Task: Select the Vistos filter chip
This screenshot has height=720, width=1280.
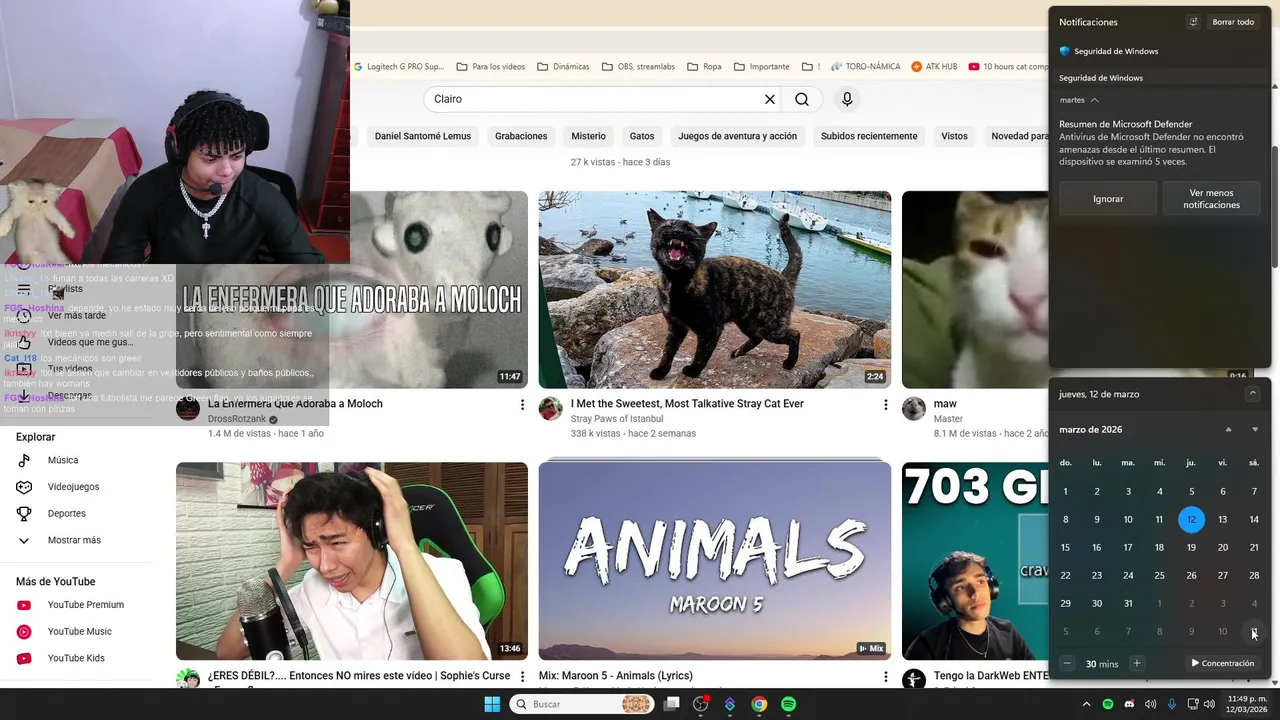Action: (x=954, y=136)
